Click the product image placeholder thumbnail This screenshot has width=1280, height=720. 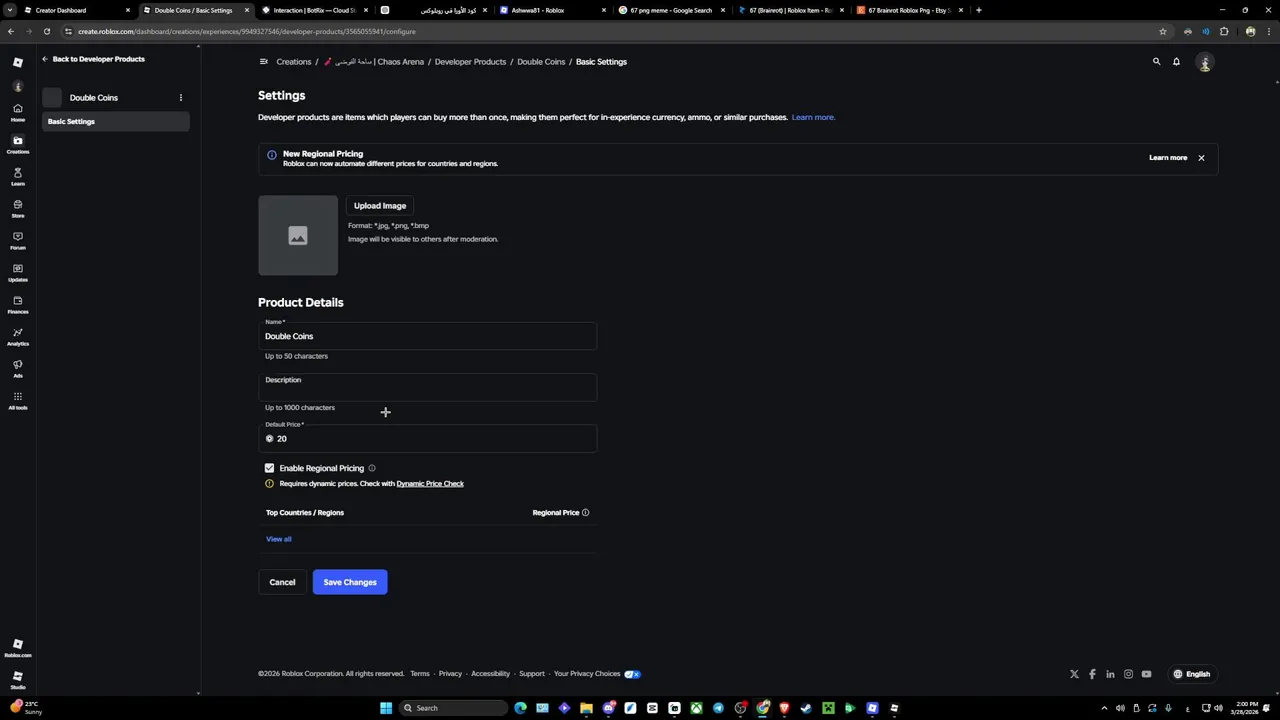[298, 236]
